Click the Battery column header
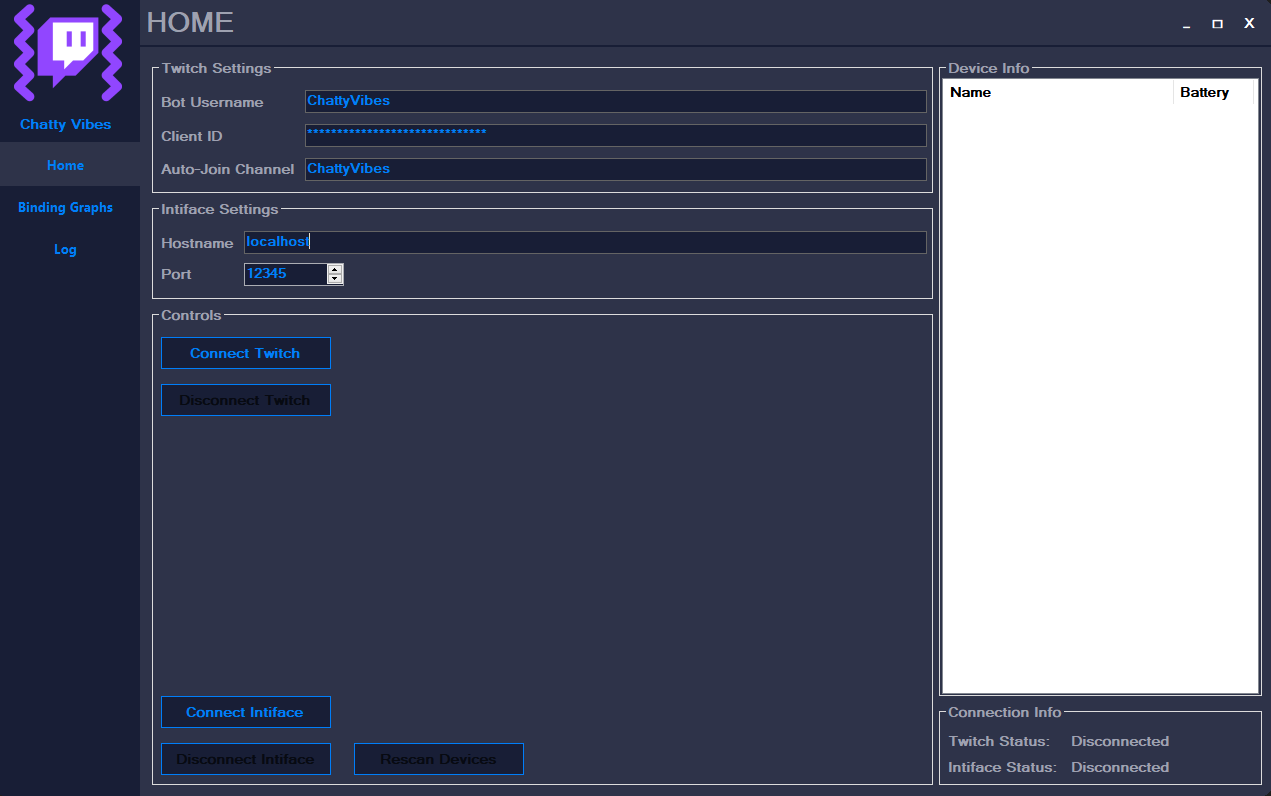 (x=1213, y=92)
